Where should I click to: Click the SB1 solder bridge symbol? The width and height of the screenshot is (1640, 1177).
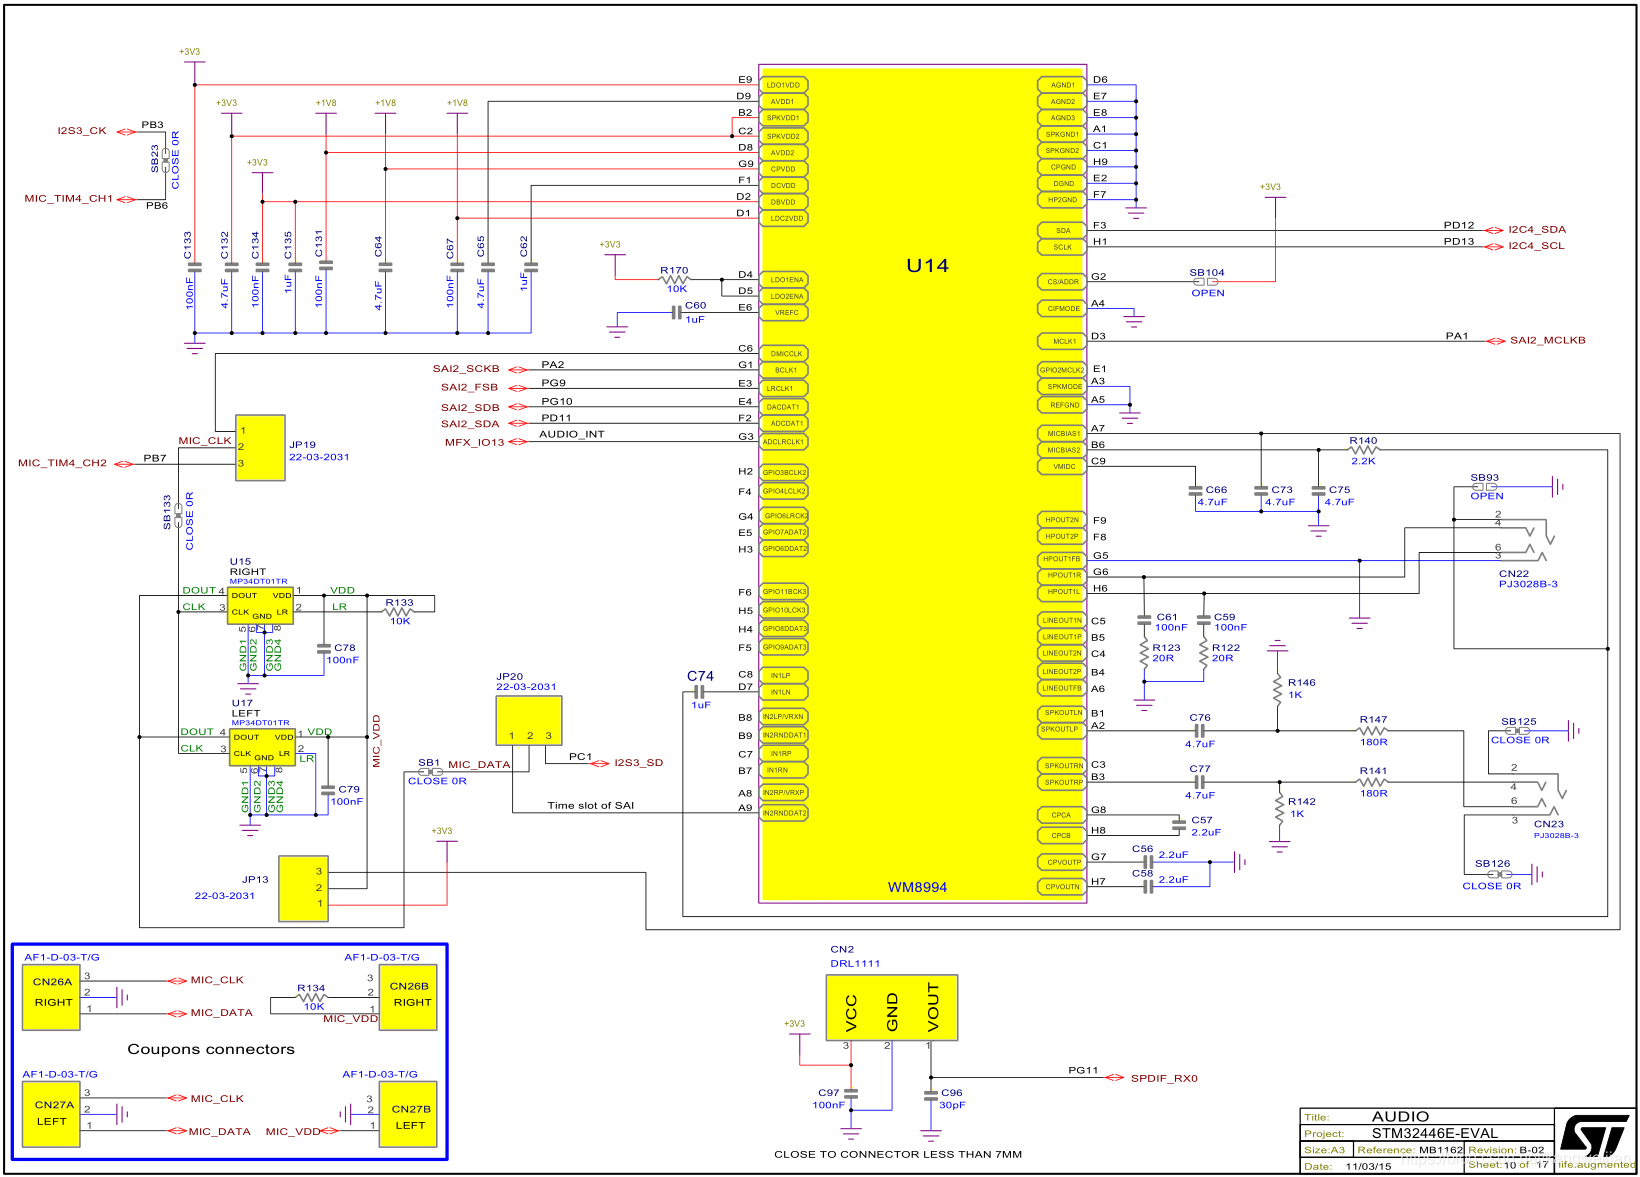430,772
